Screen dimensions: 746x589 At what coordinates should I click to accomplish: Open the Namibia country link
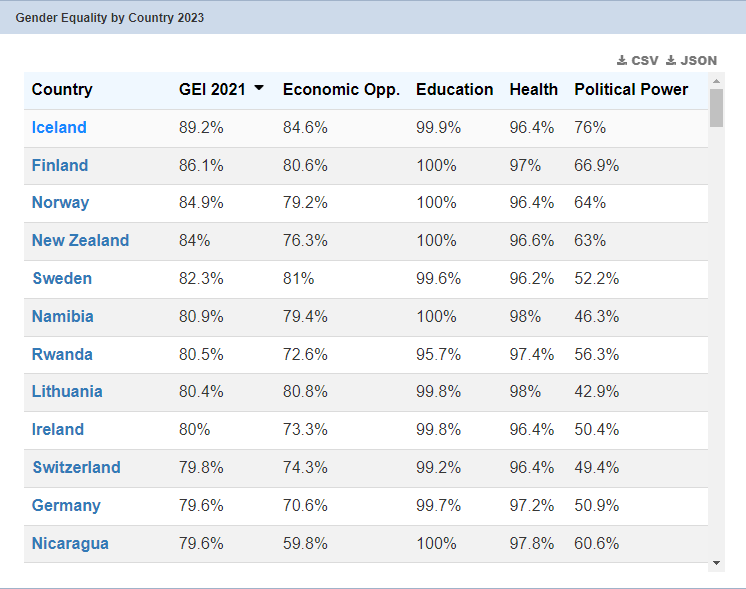(x=63, y=316)
